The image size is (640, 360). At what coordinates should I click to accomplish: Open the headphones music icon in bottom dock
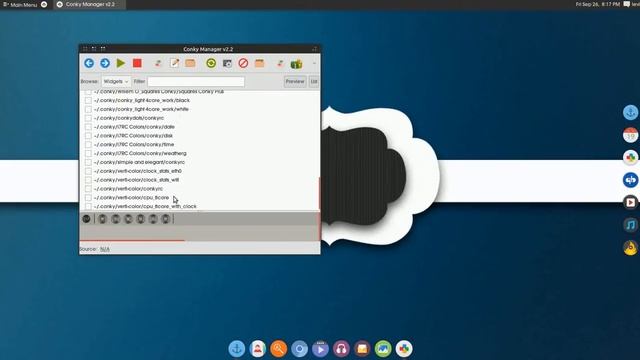341,349
